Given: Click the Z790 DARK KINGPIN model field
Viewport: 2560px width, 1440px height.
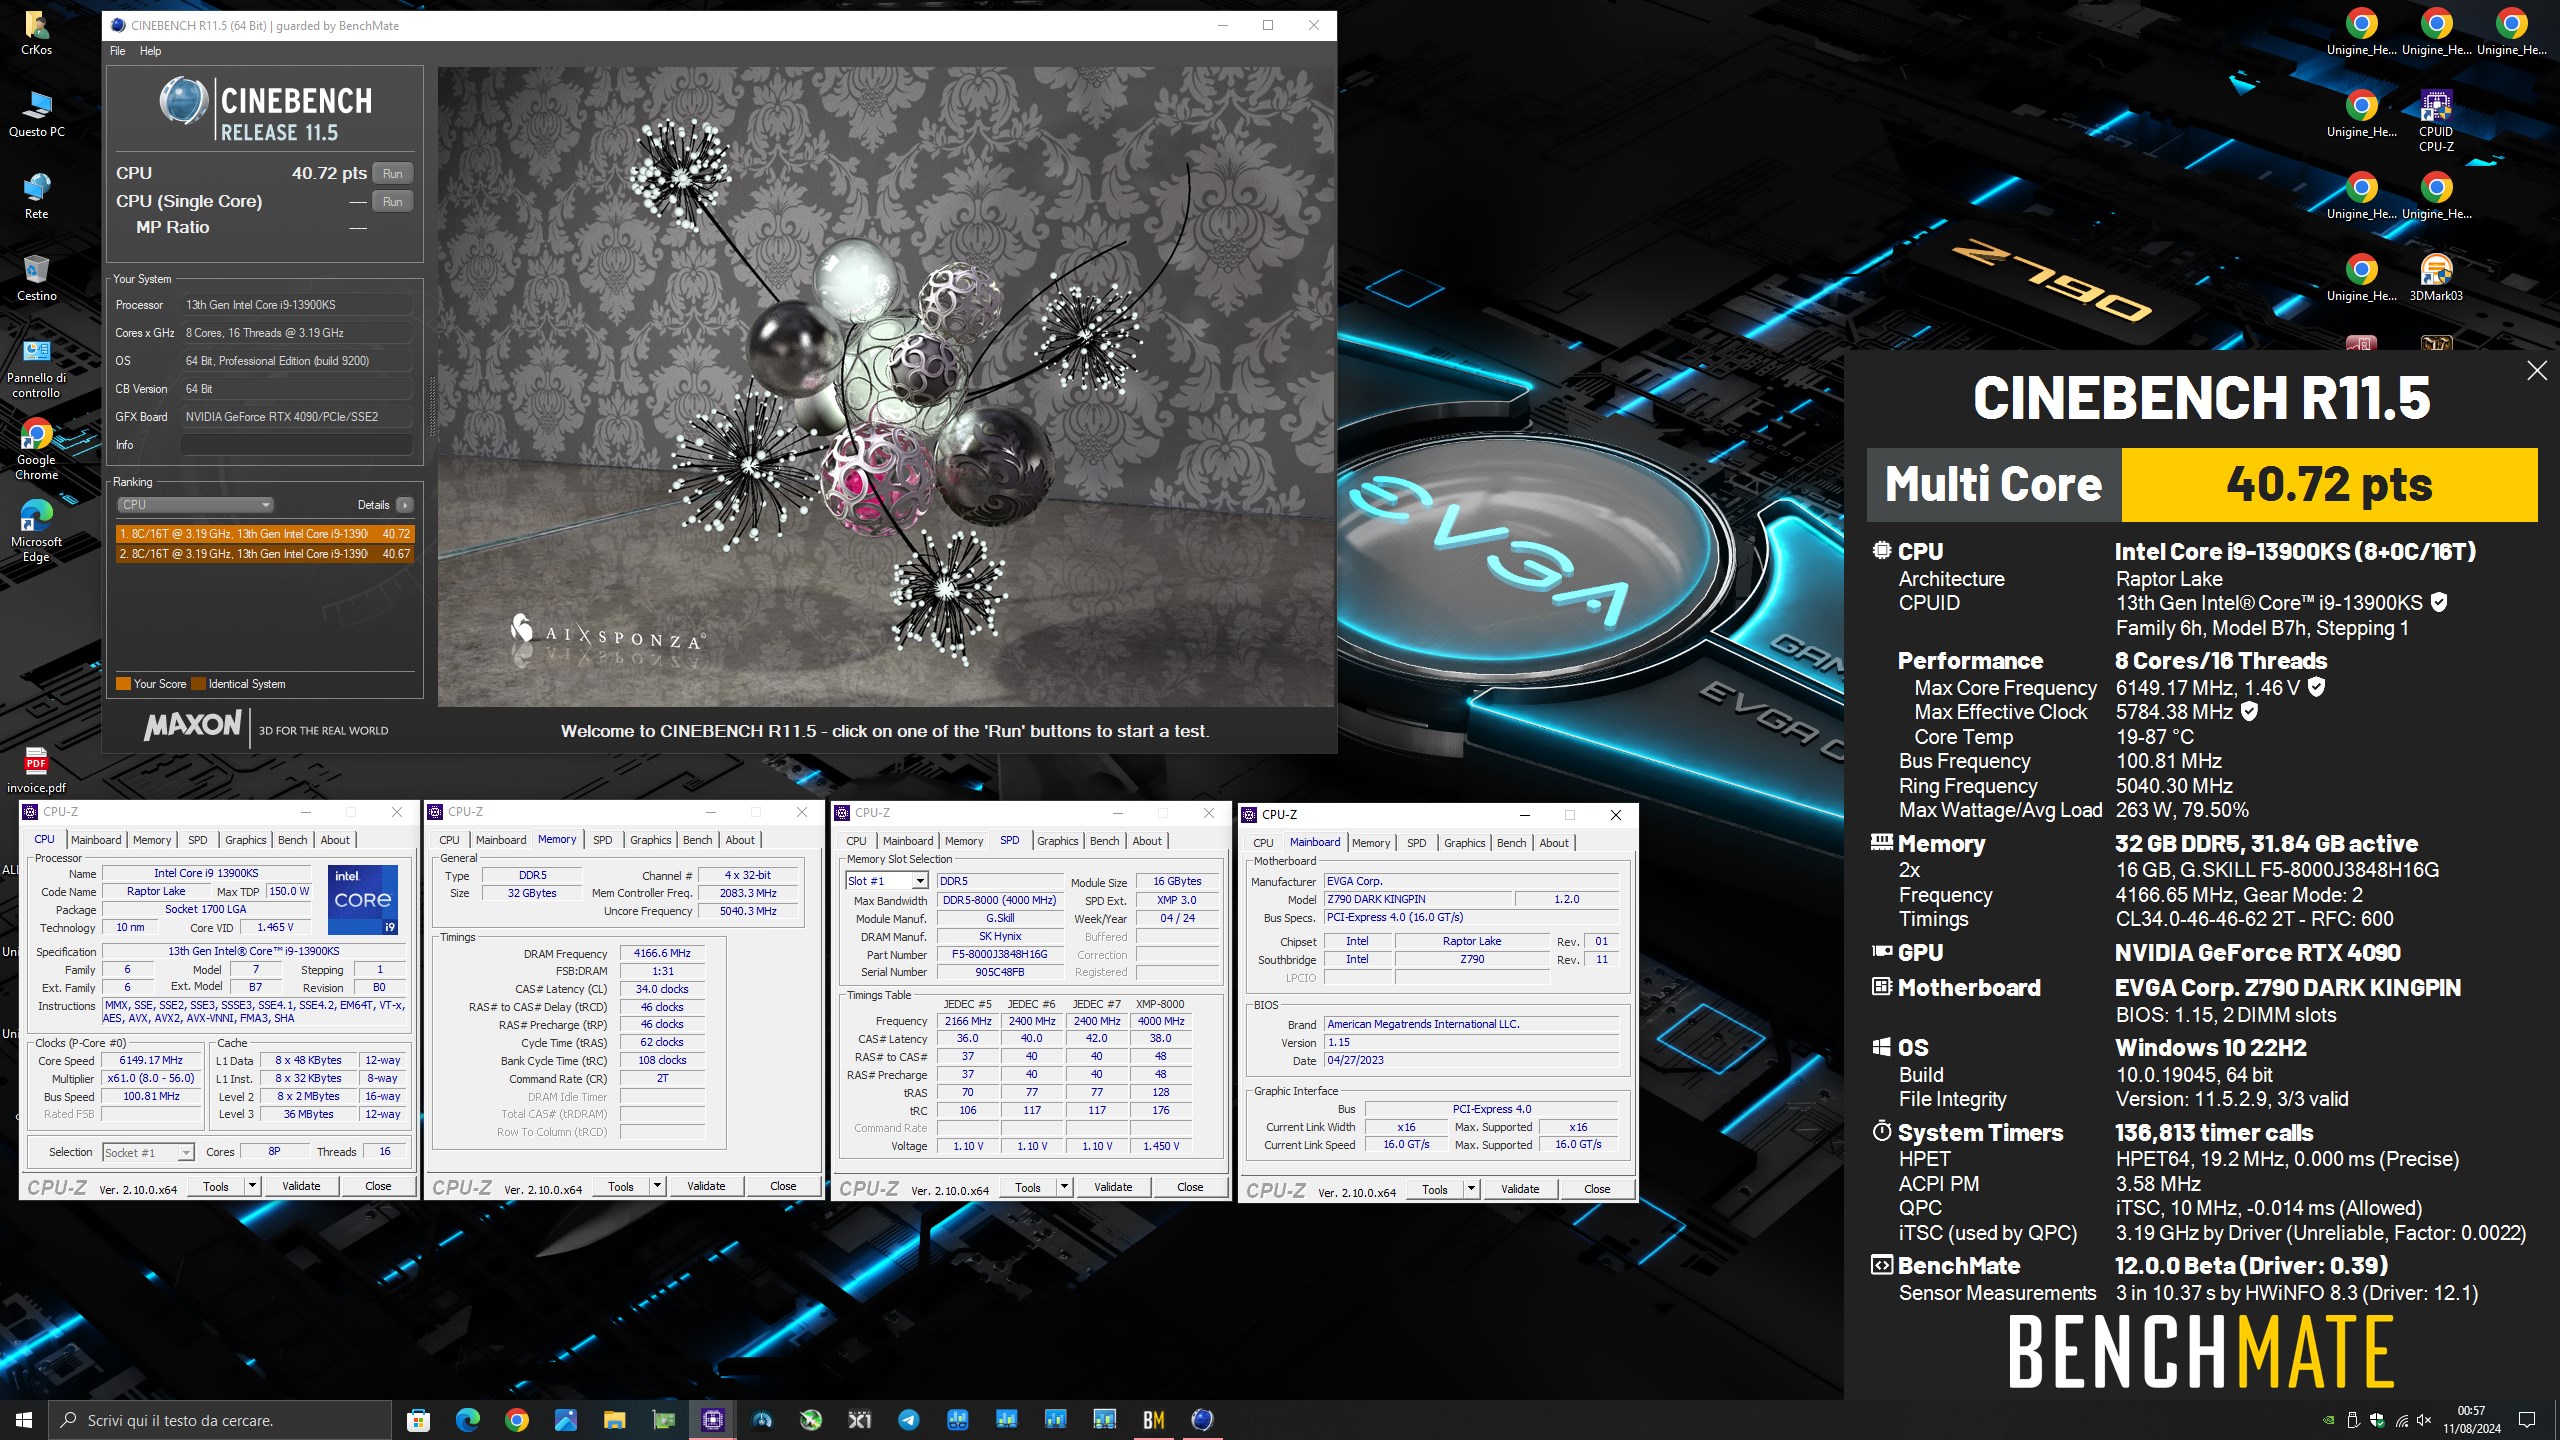Looking at the screenshot, I should pyautogui.click(x=1417, y=899).
